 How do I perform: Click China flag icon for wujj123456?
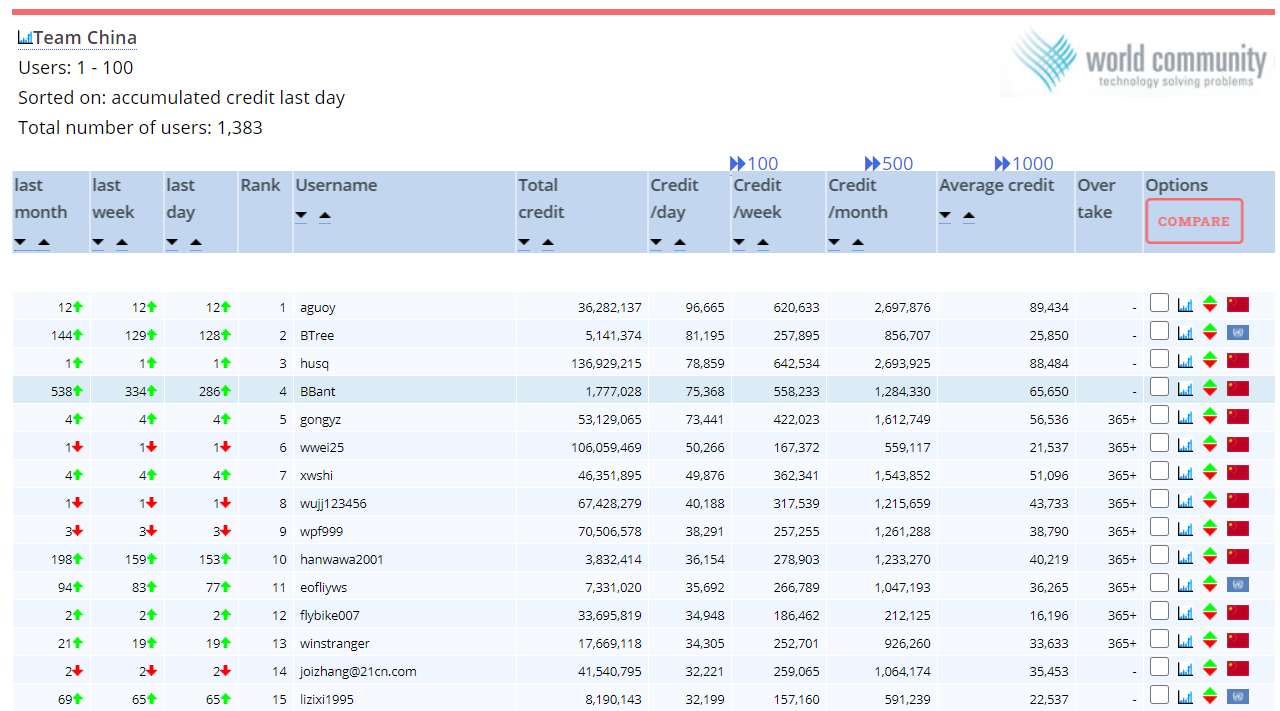coord(1238,500)
